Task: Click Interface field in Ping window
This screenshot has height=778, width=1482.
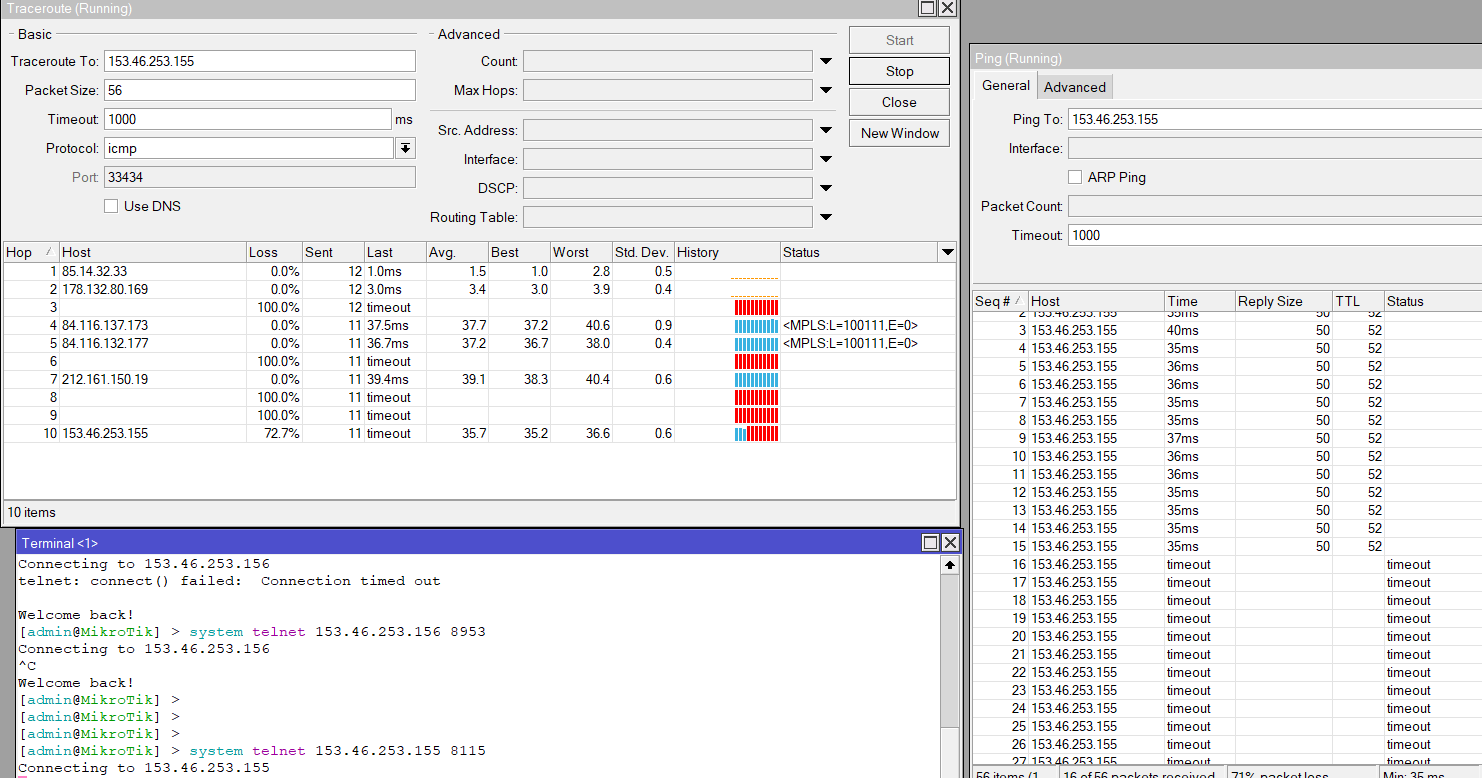Action: tap(1275, 148)
